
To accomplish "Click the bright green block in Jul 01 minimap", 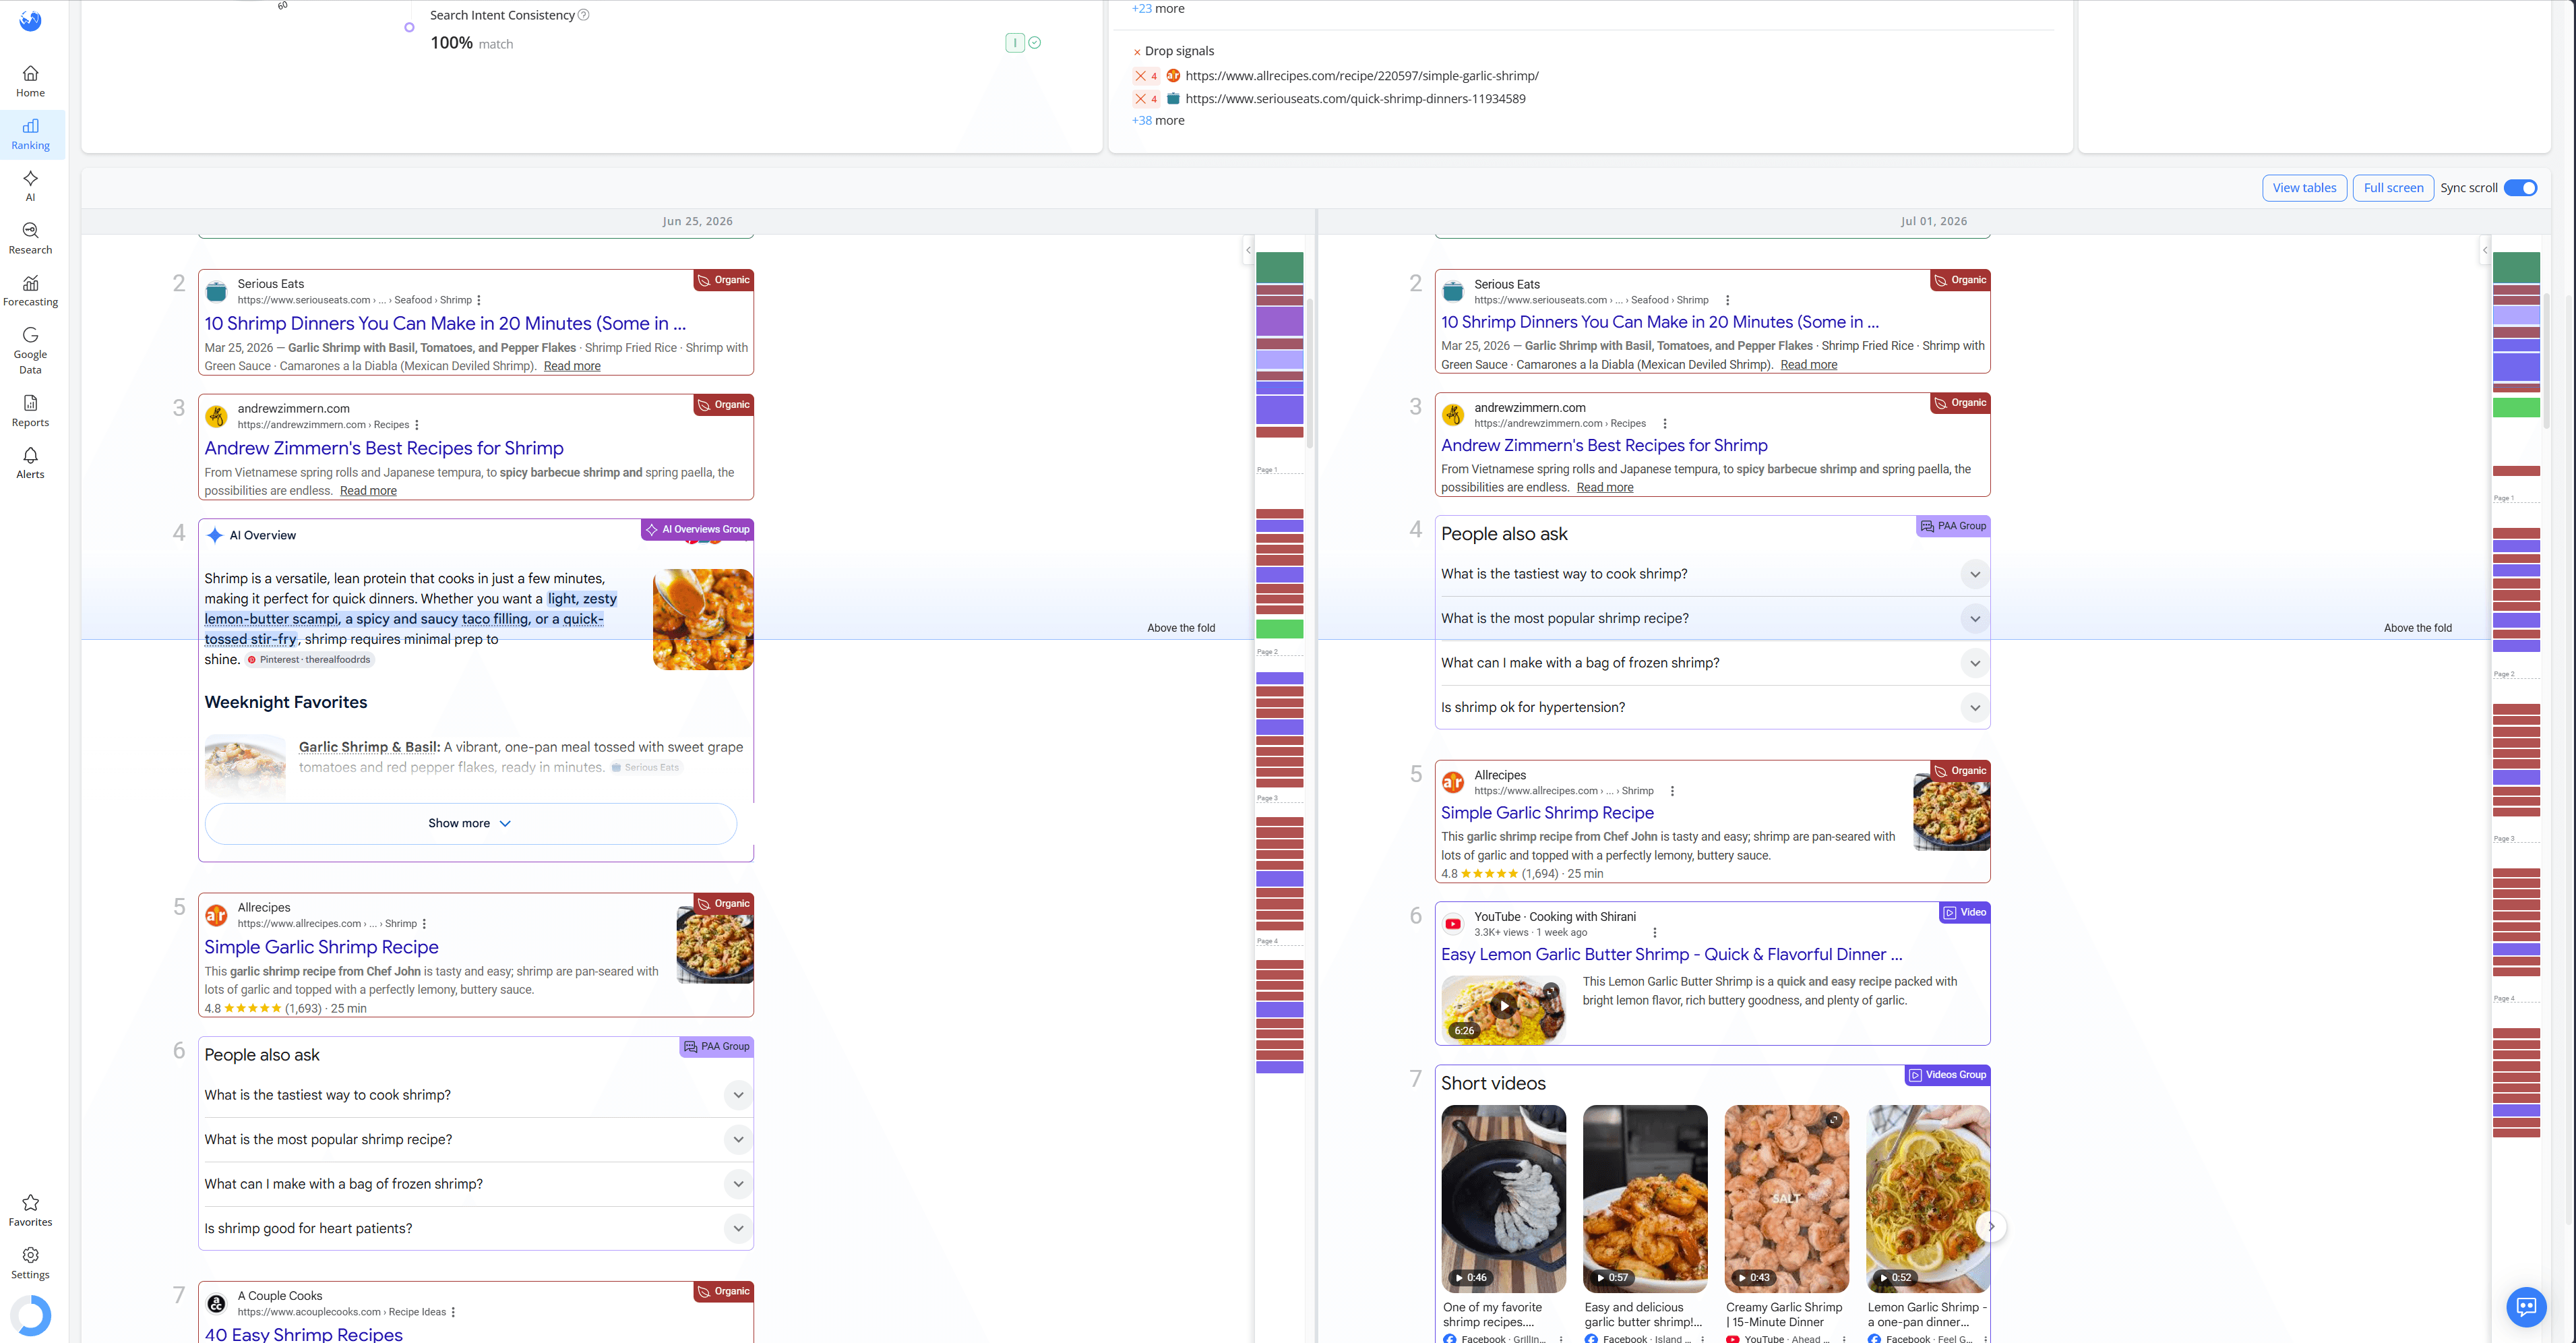I will point(2516,408).
